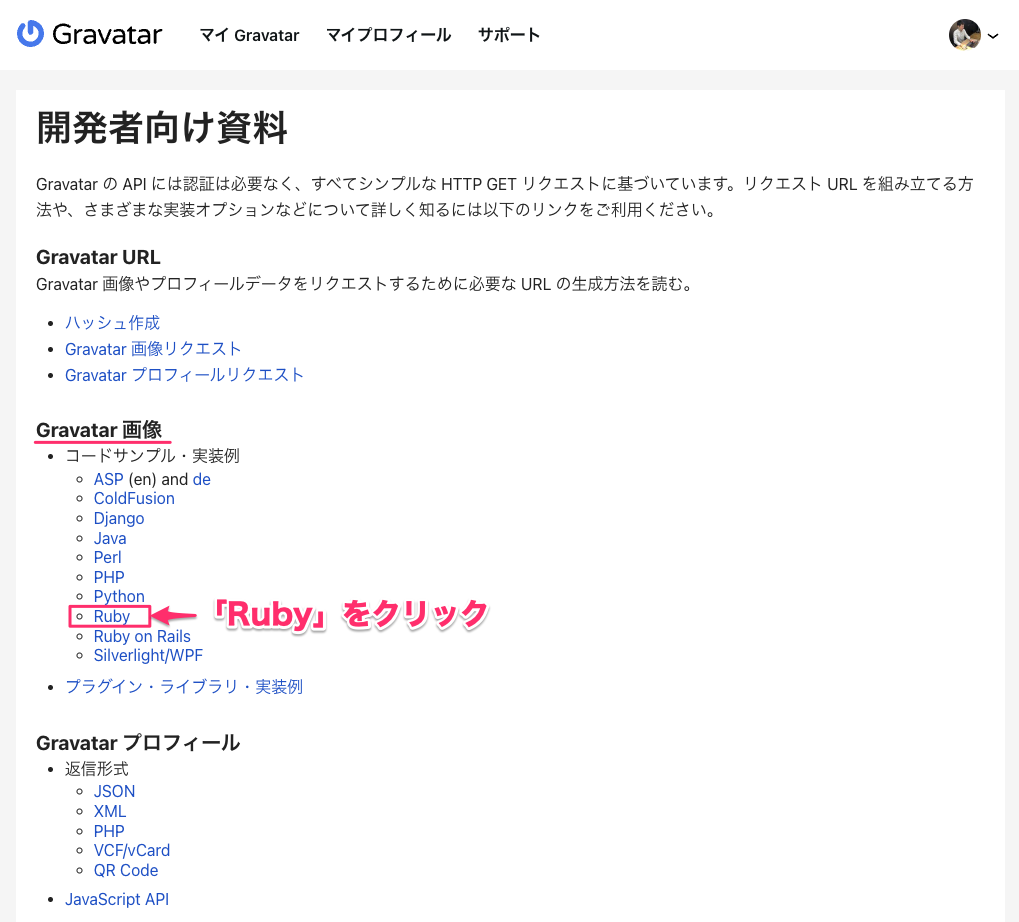Open the ハッシュ作成 link

pos(112,323)
